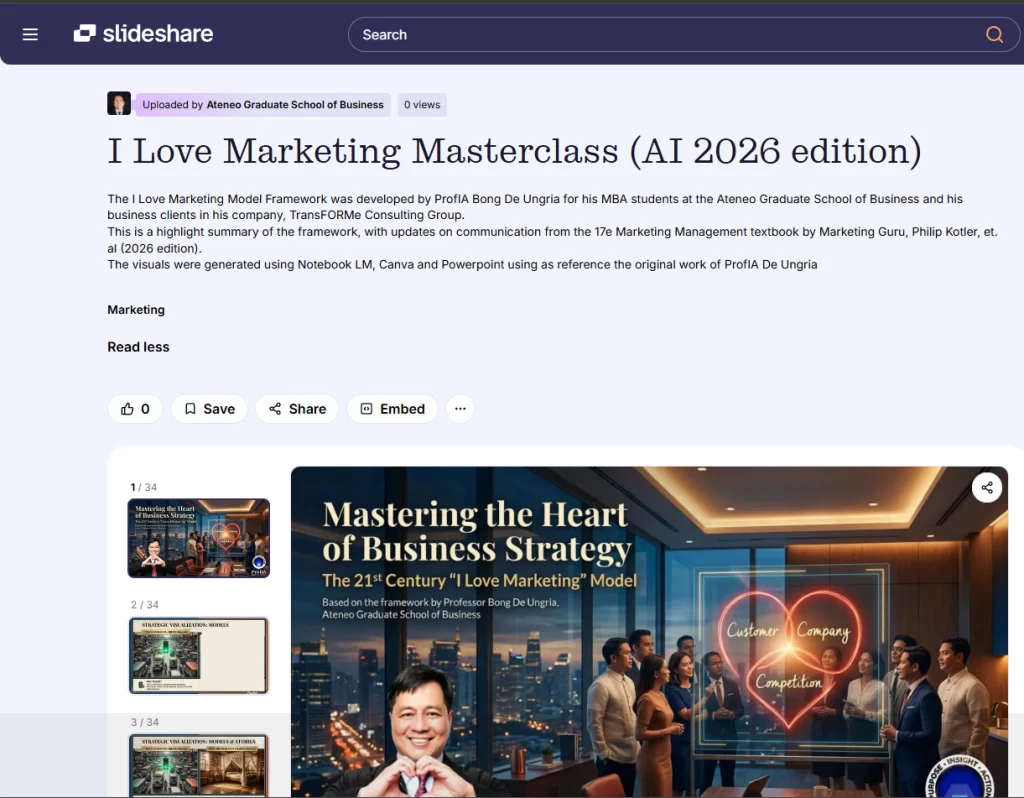1024x798 pixels.
Task: Select slide 3 thumbnail
Action: coord(198,765)
